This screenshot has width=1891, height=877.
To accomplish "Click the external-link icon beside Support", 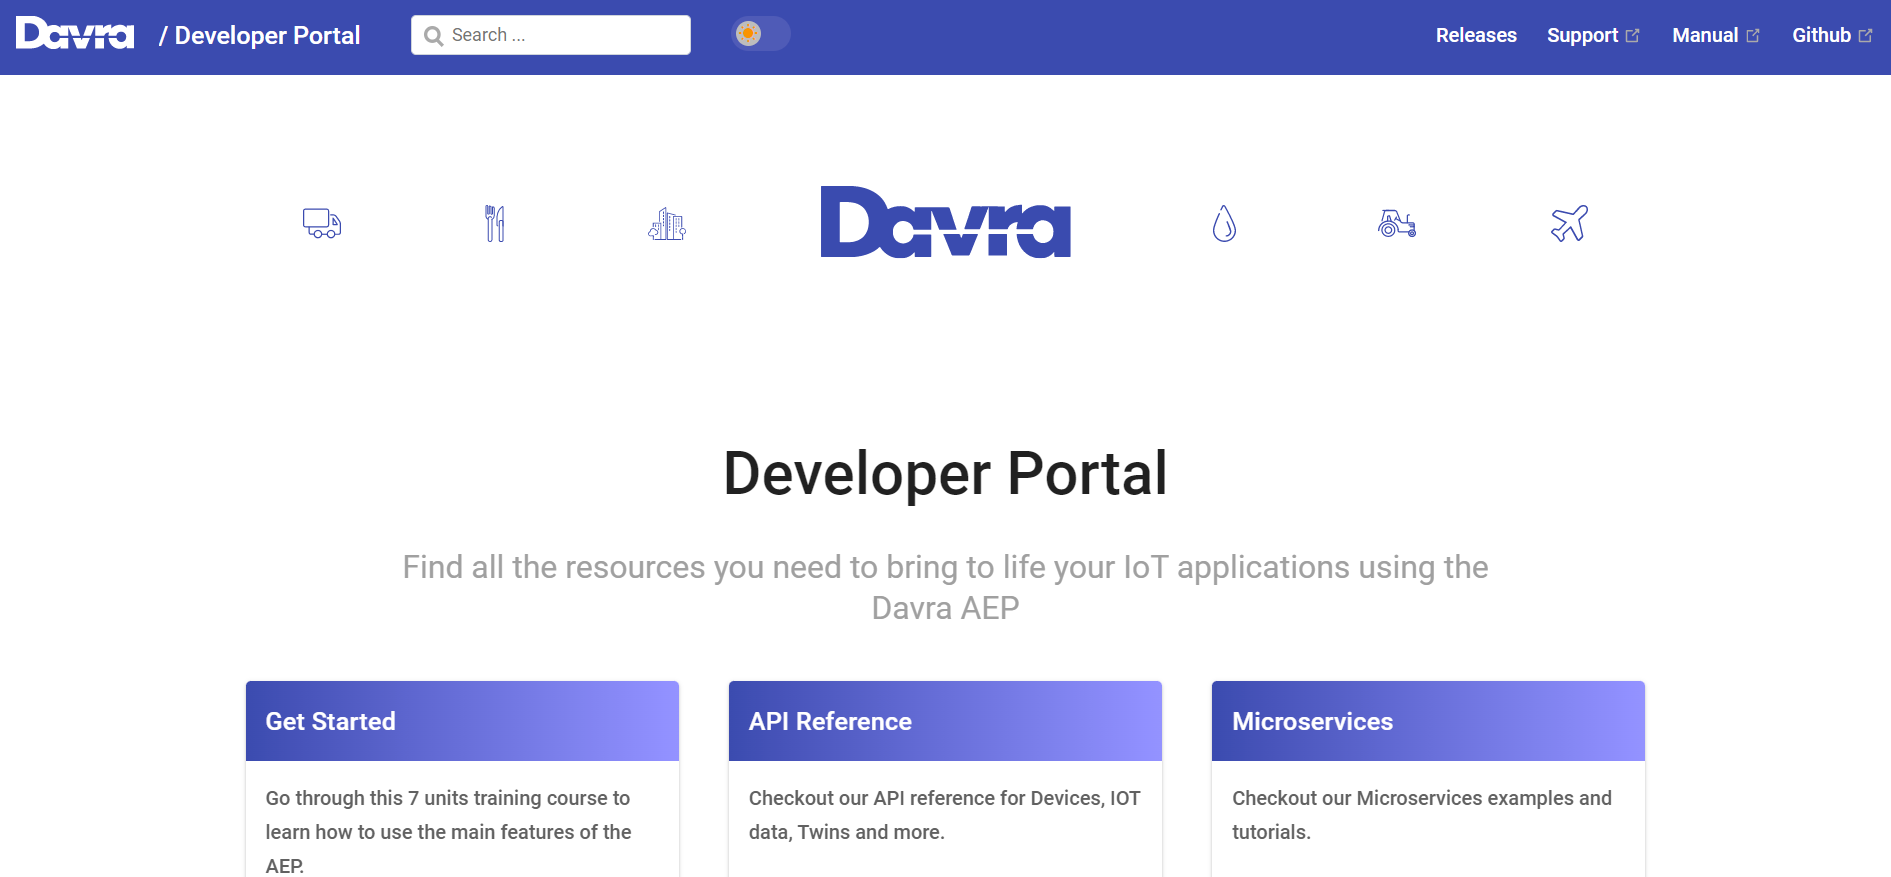I will click(x=1633, y=36).
